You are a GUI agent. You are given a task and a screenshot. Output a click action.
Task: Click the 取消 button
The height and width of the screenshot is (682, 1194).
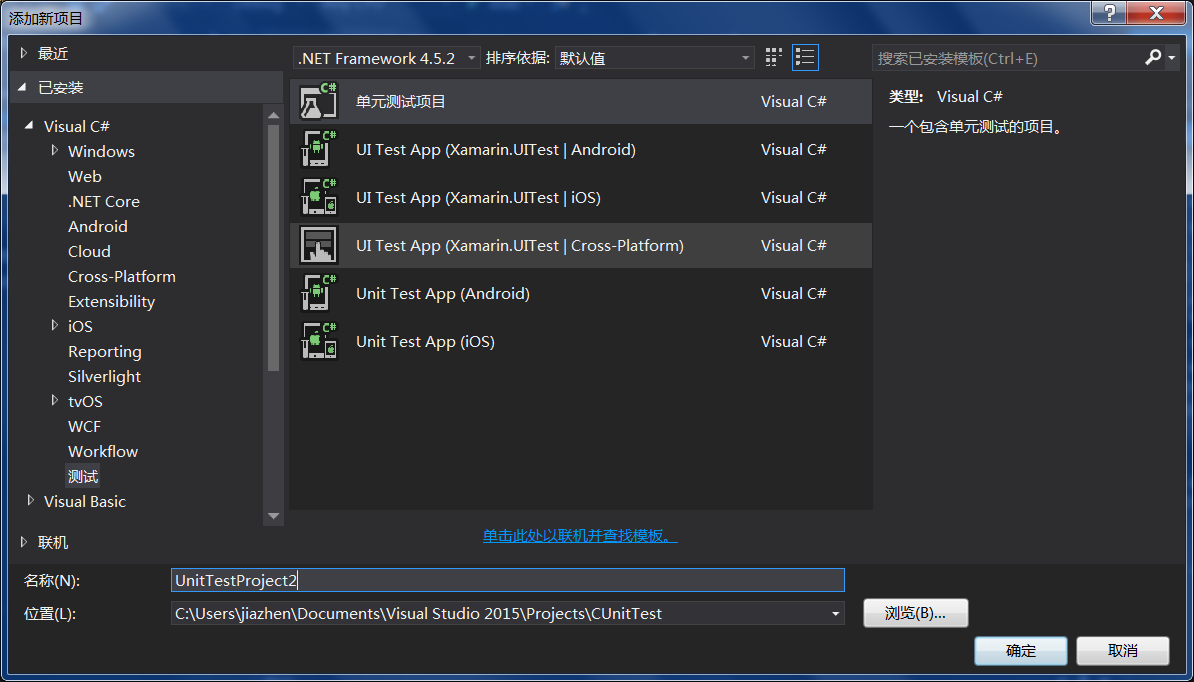1122,652
